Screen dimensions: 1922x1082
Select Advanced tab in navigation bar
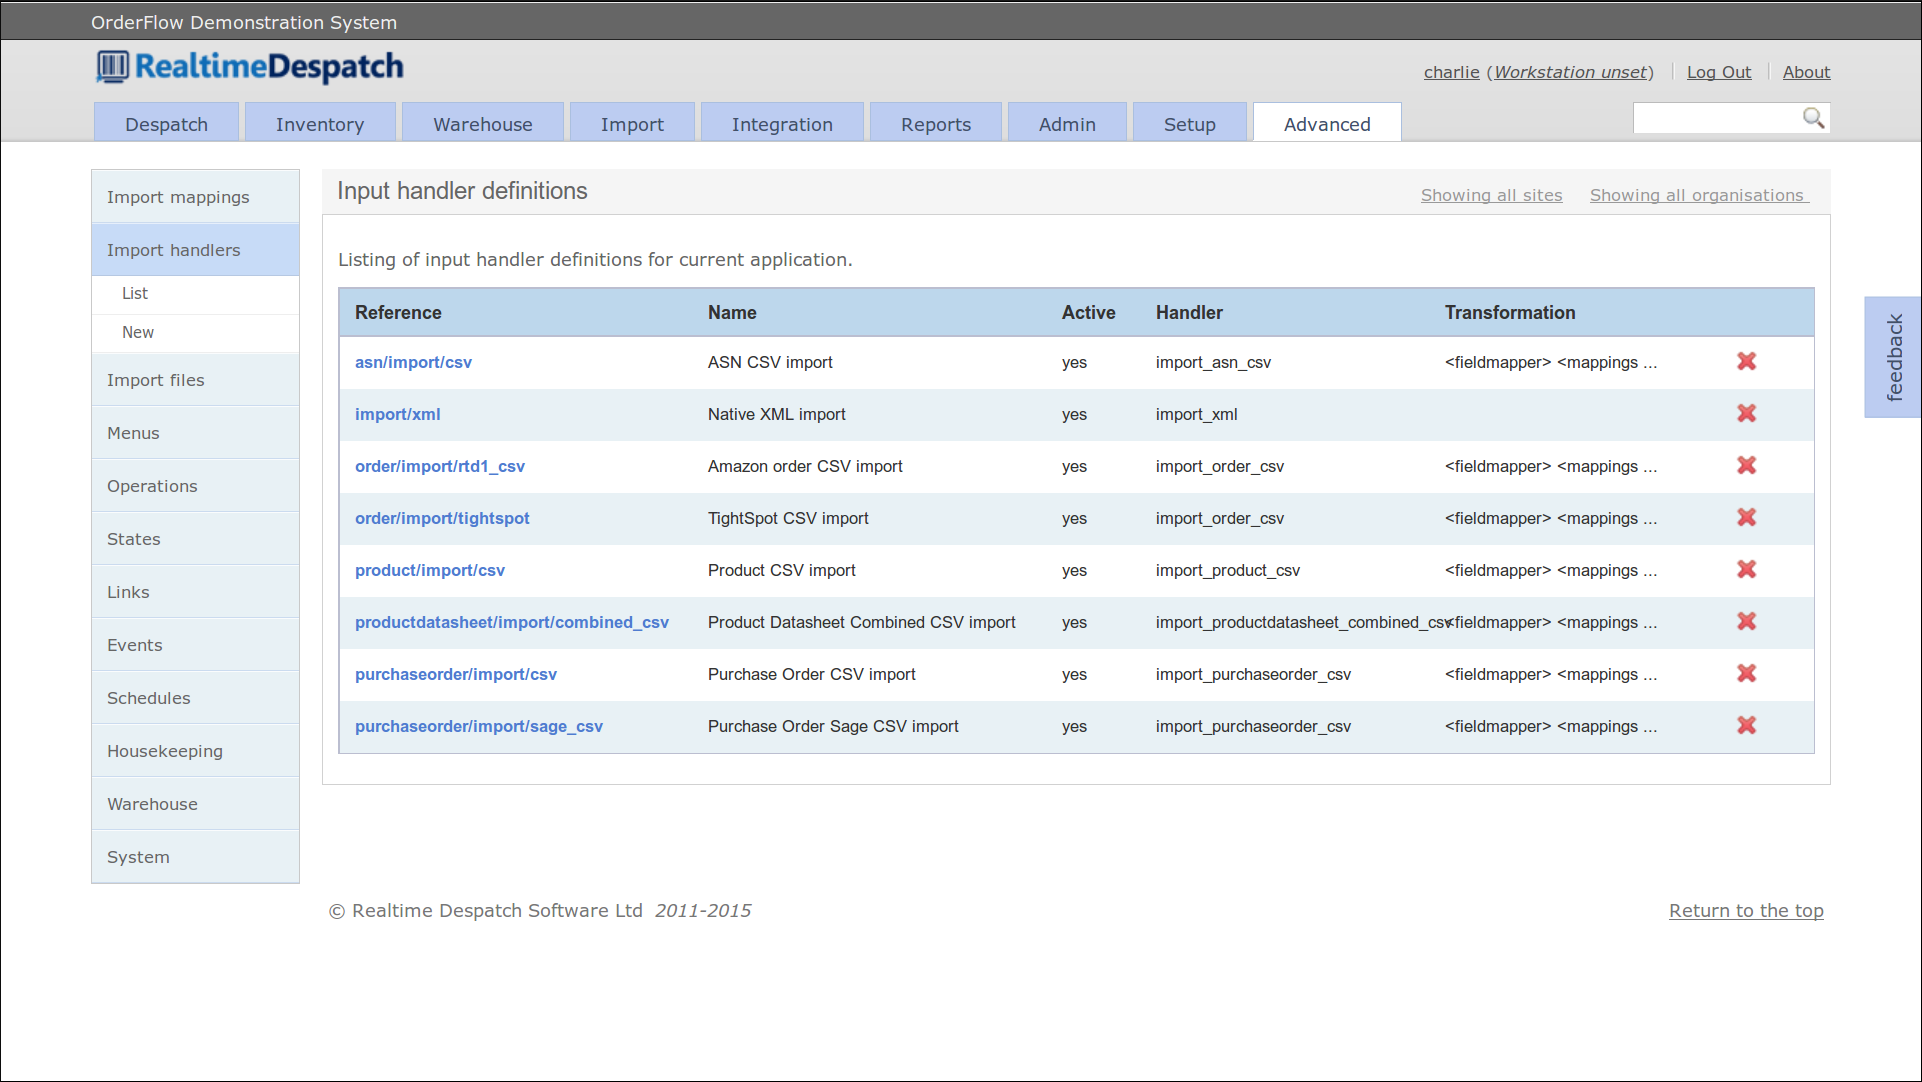[1325, 124]
